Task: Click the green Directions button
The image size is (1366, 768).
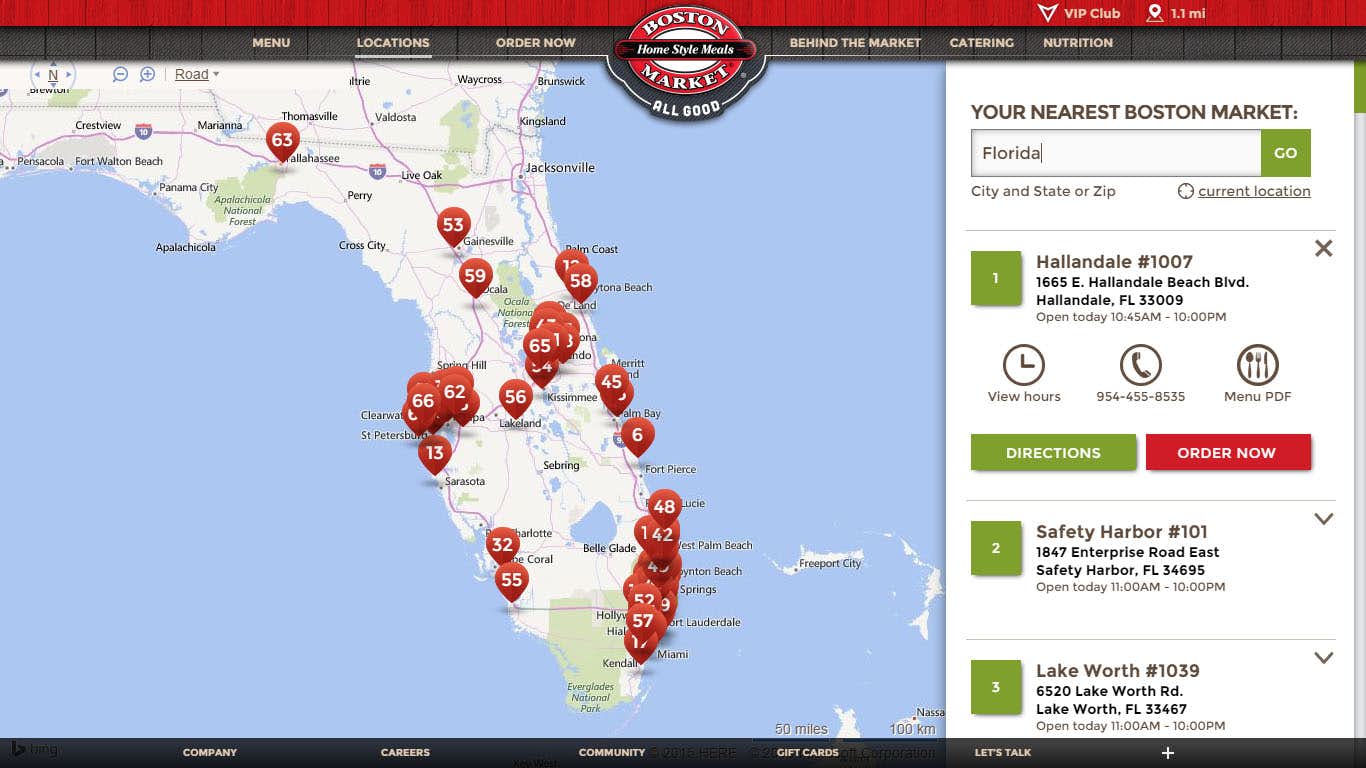Action: pos(1053,452)
